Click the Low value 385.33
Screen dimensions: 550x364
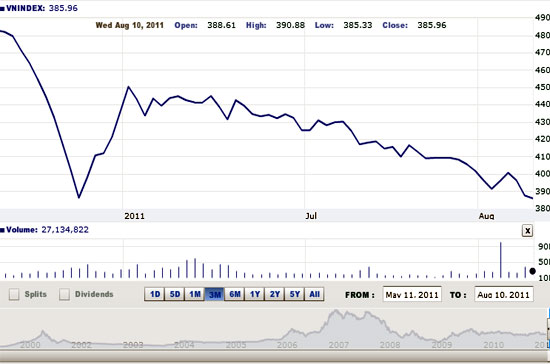pyautogui.click(x=358, y=25)
